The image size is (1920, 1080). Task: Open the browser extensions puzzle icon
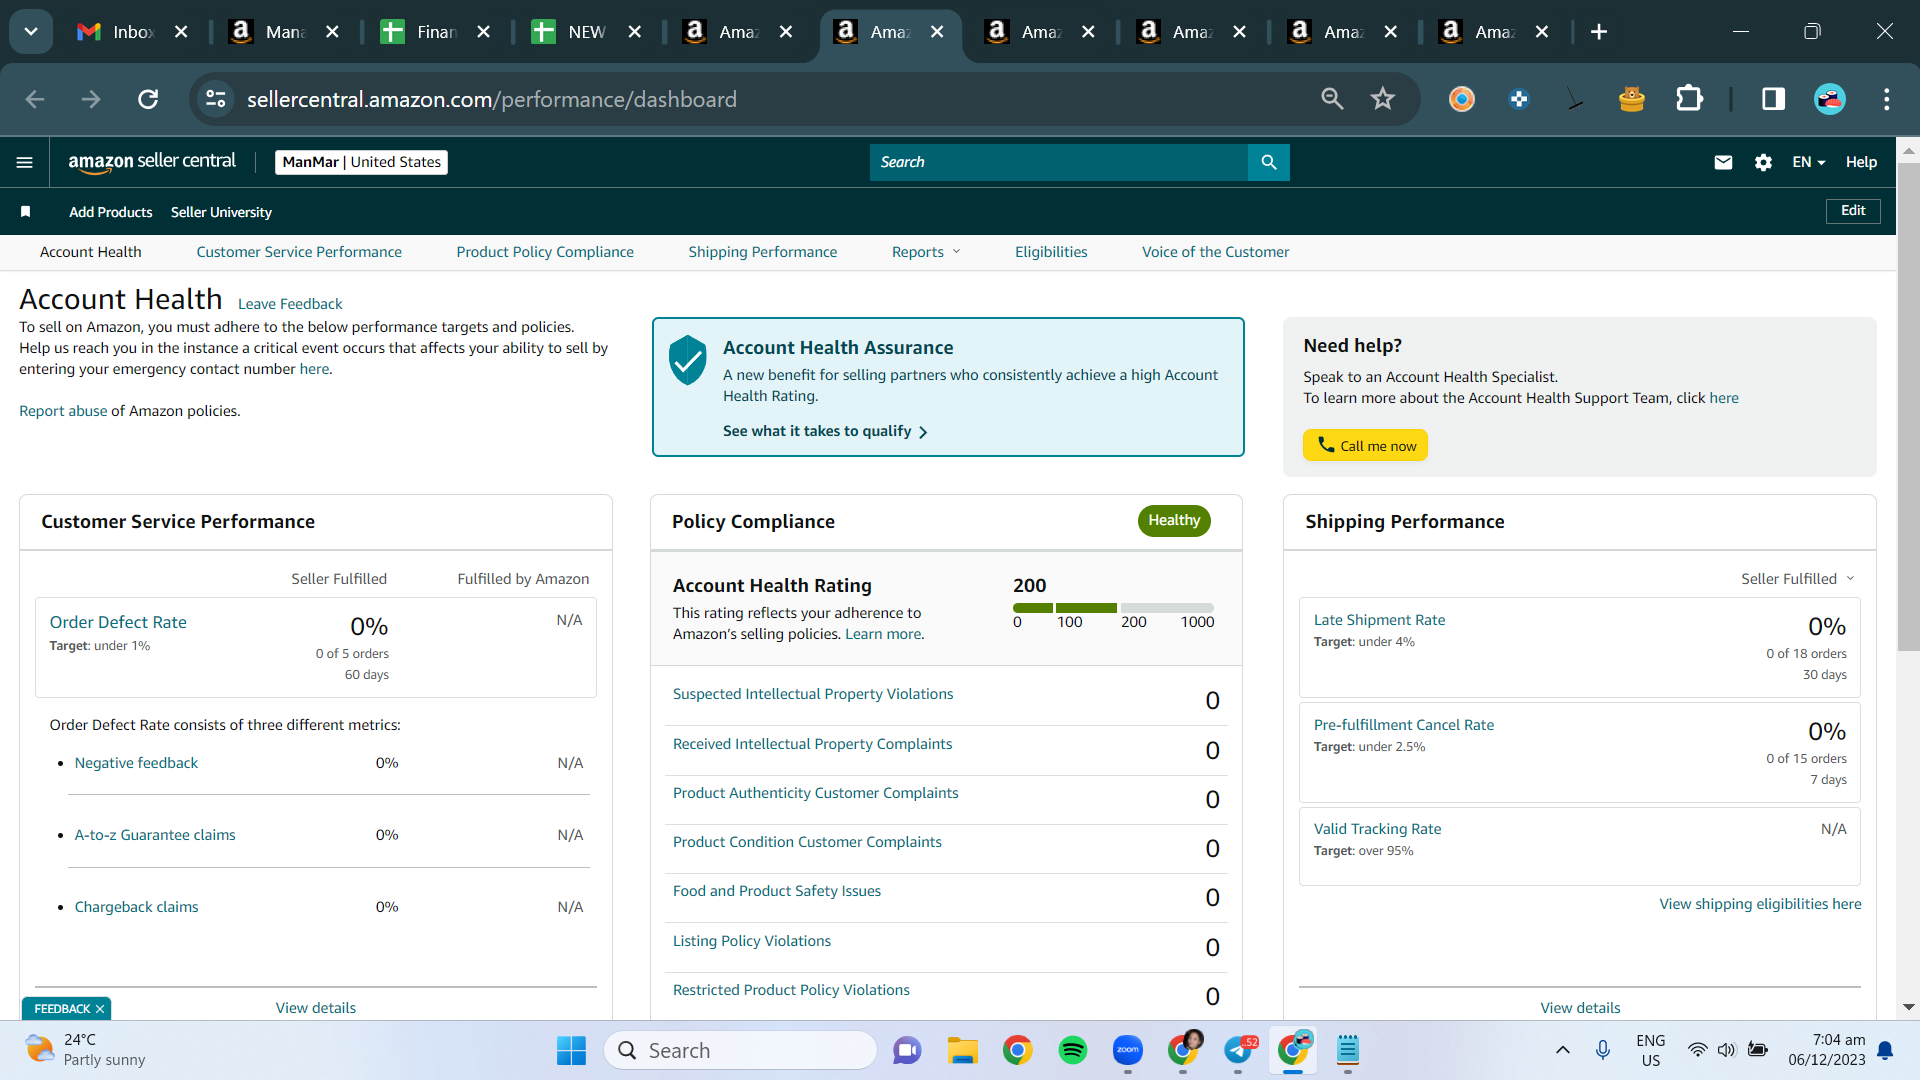(x=1689, y=99)
